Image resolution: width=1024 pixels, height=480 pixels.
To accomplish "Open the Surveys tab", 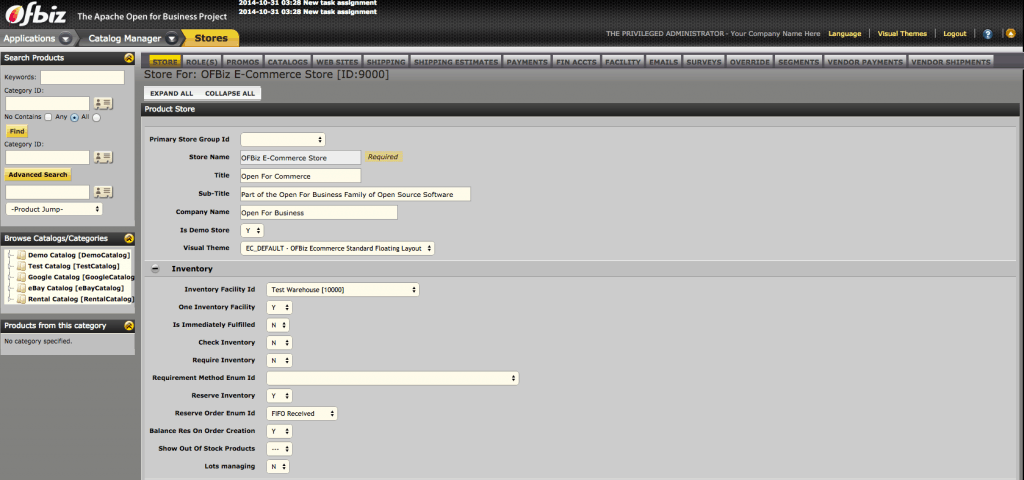I will tap(704, 62).
